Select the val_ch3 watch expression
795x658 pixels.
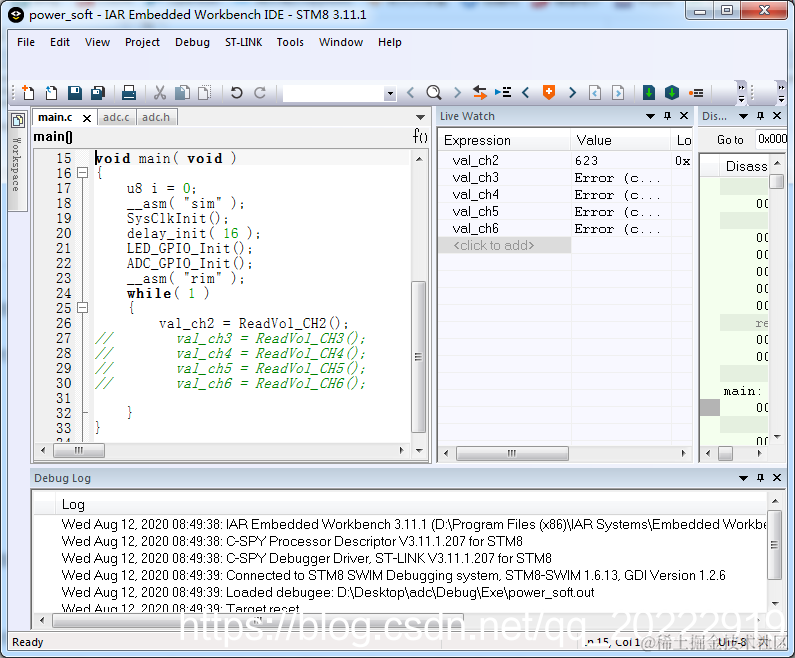(476, 177)
